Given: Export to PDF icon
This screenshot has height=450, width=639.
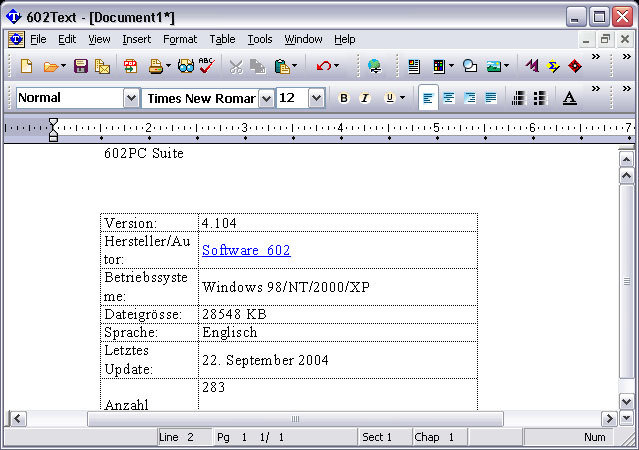Looking at the screenshot, I should pyautogui.click(x=130, y=66).
